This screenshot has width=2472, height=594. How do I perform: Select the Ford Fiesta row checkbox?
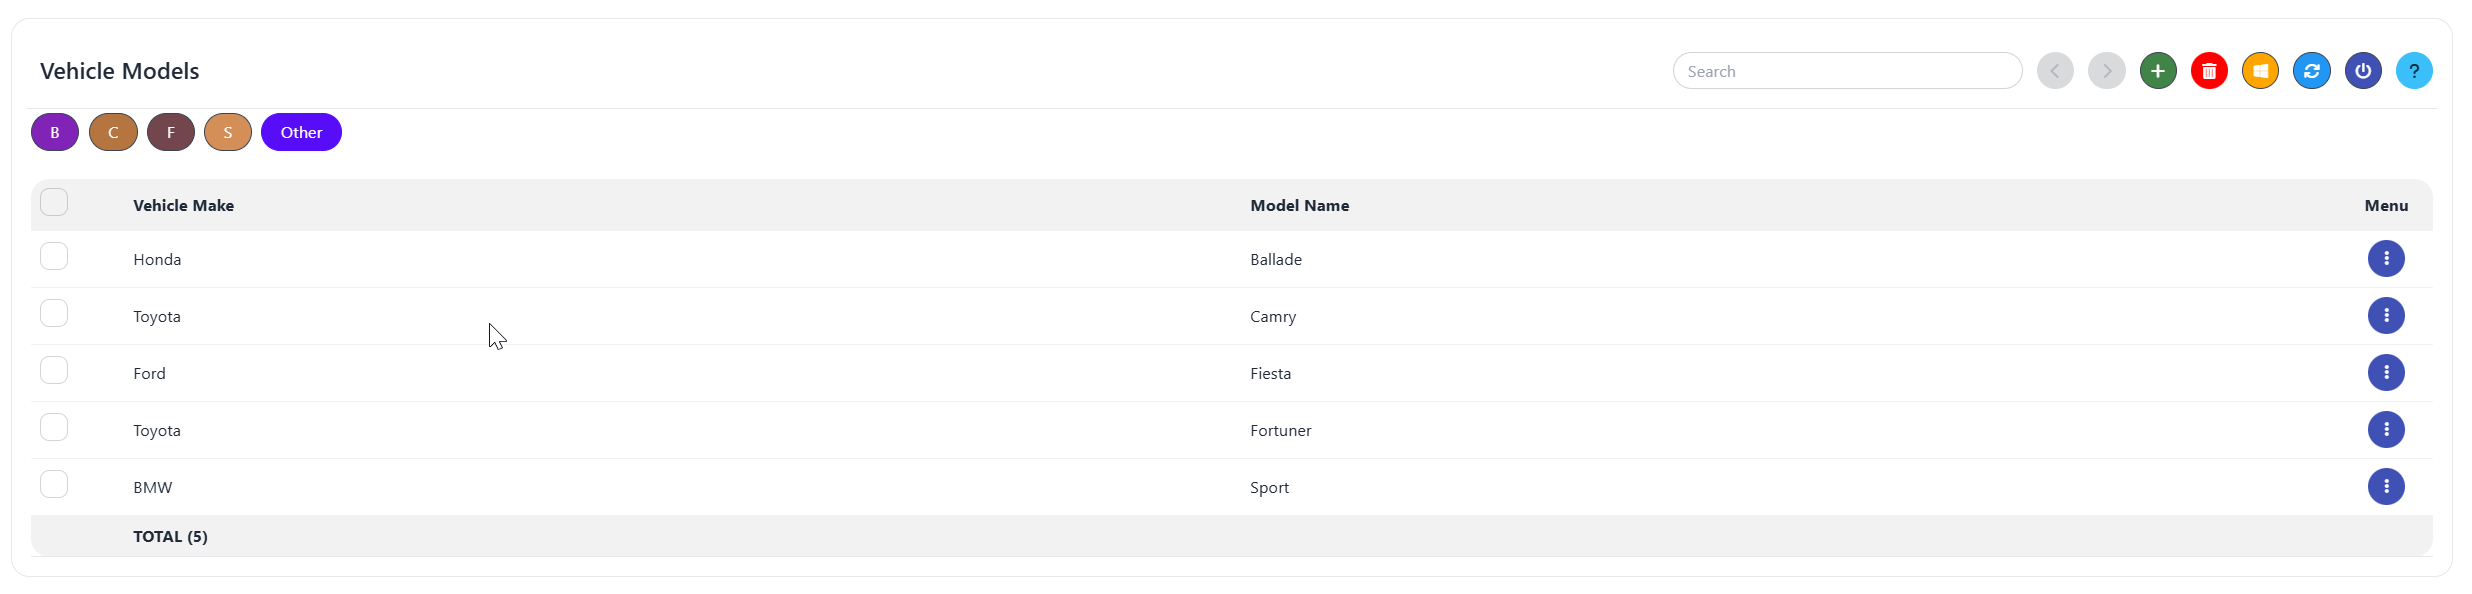coord(54,370)
